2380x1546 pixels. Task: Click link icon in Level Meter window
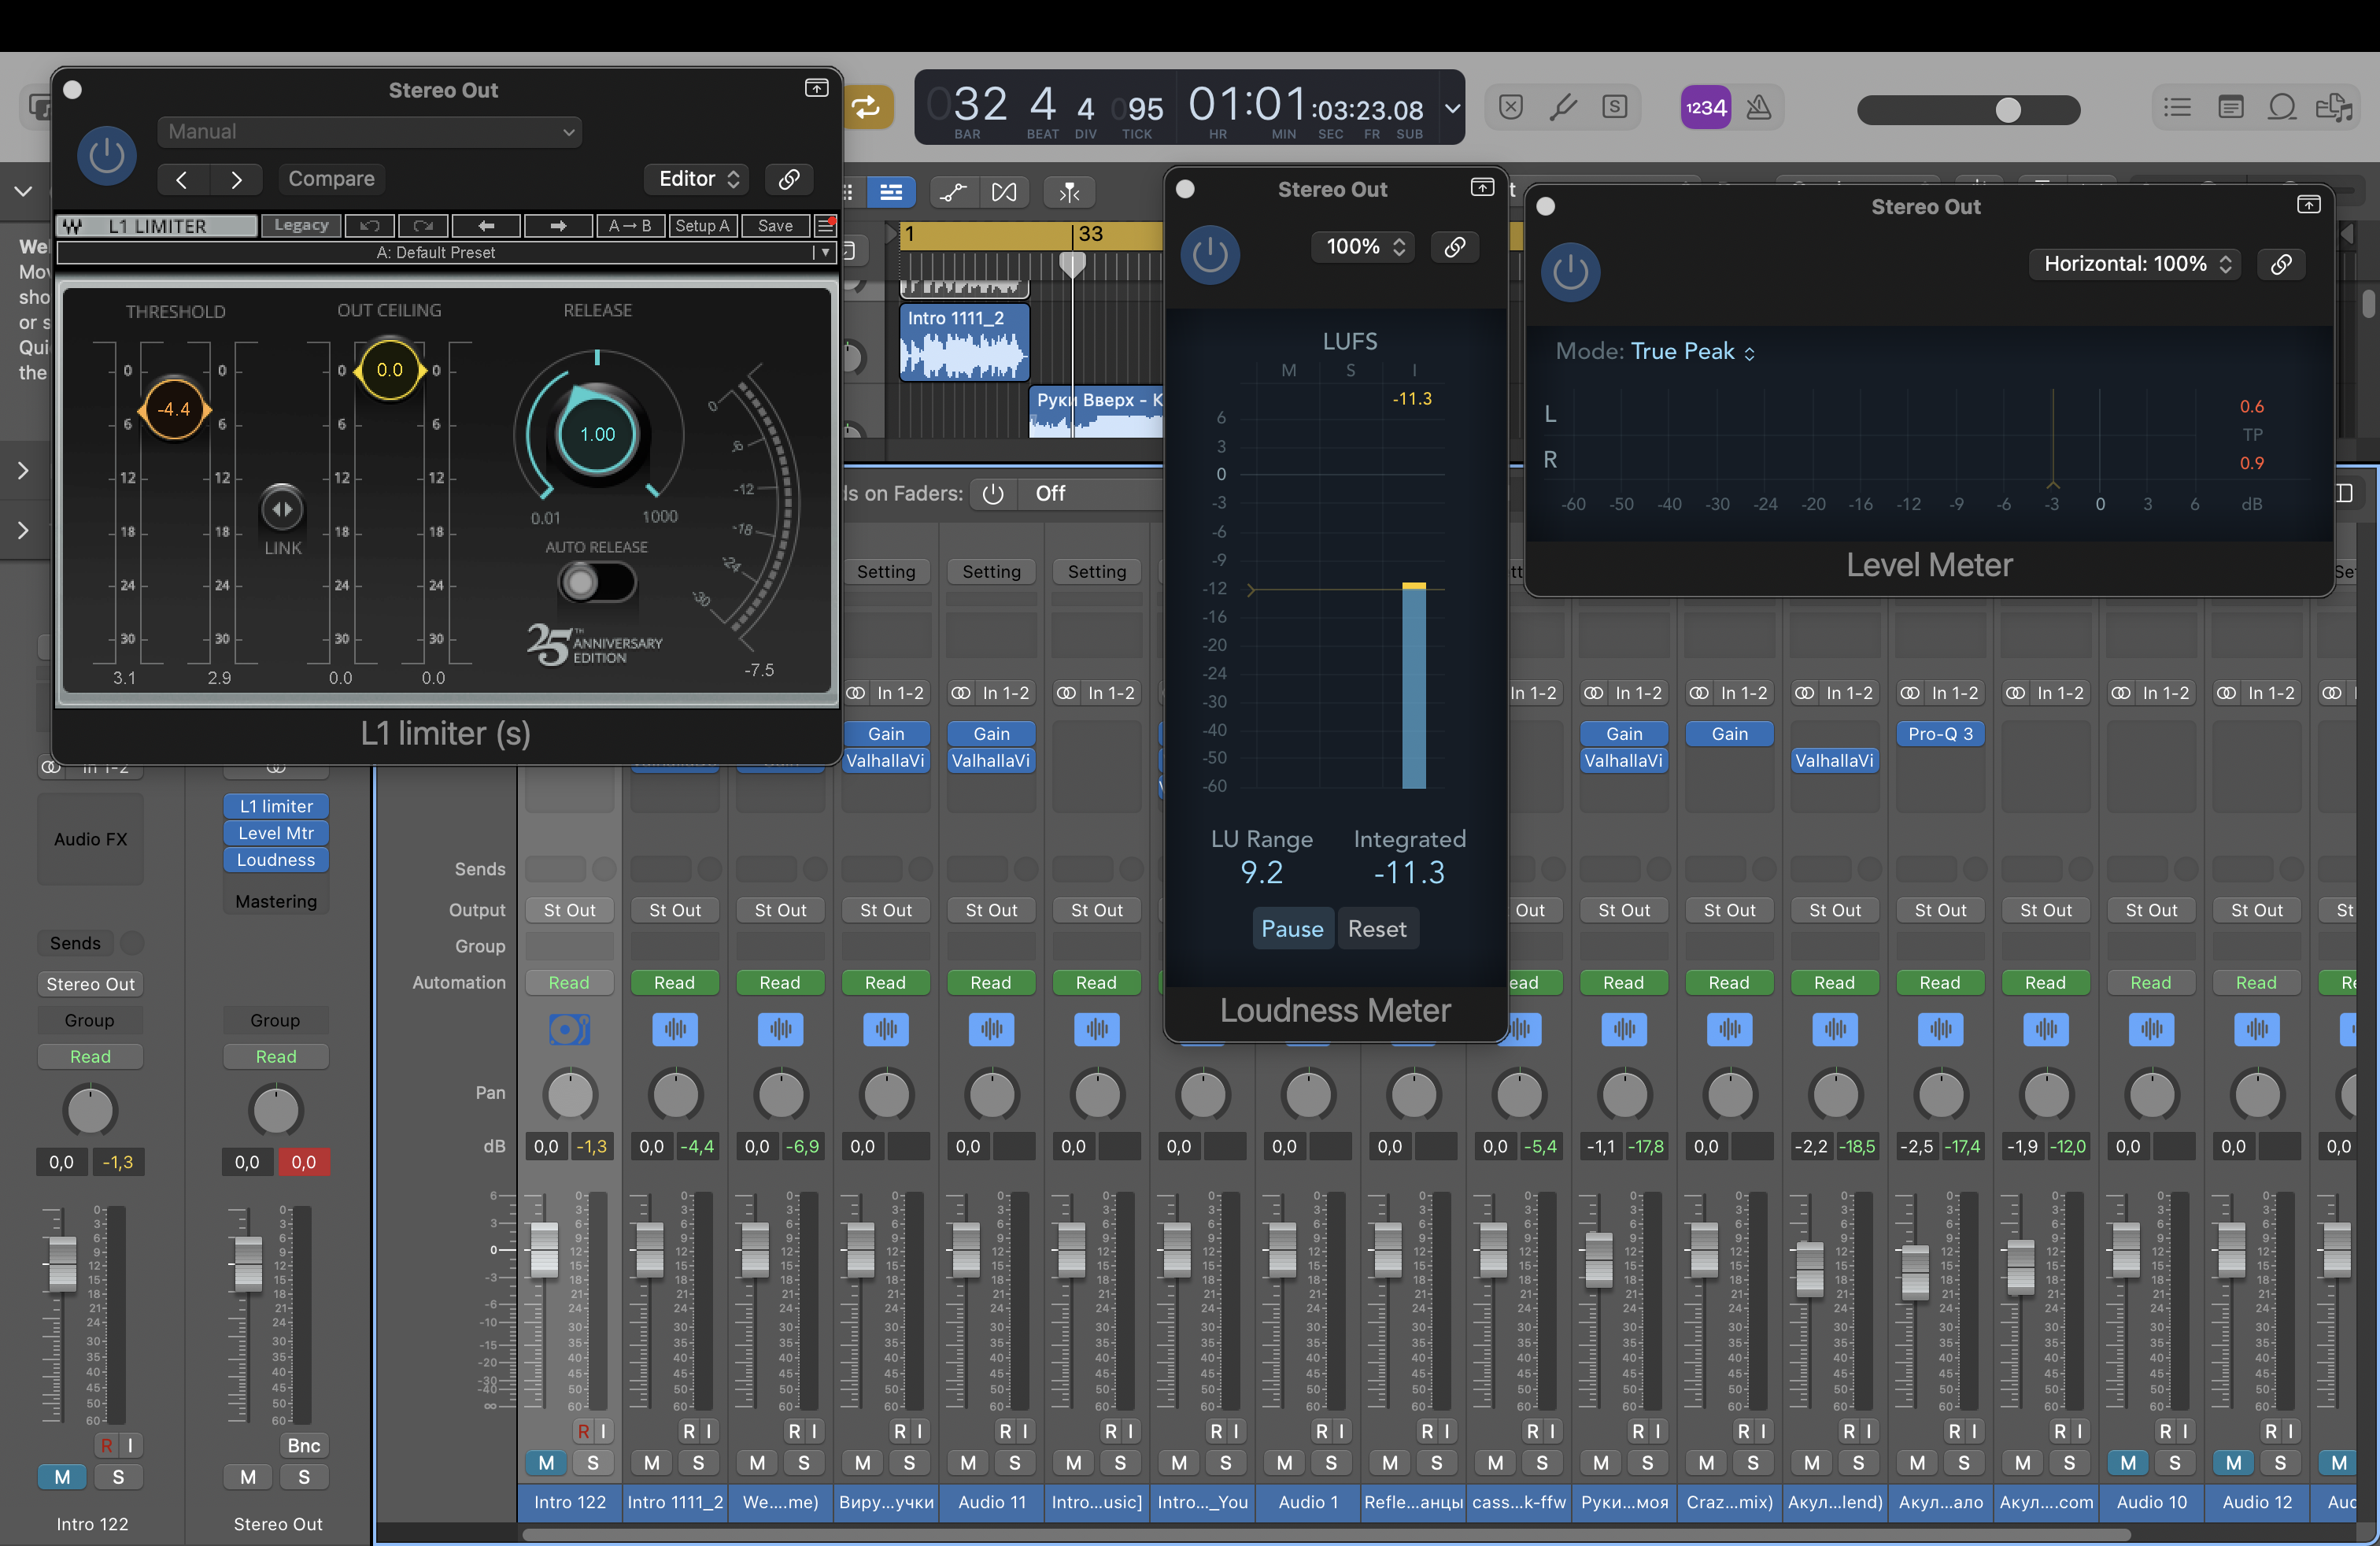[2281, 264]
